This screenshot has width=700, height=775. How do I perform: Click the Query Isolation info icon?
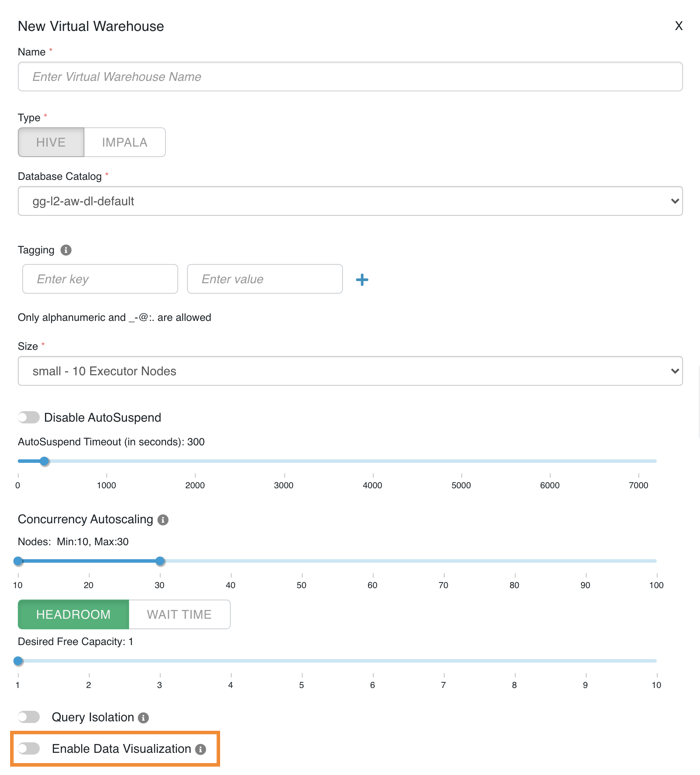click(144, 718)
